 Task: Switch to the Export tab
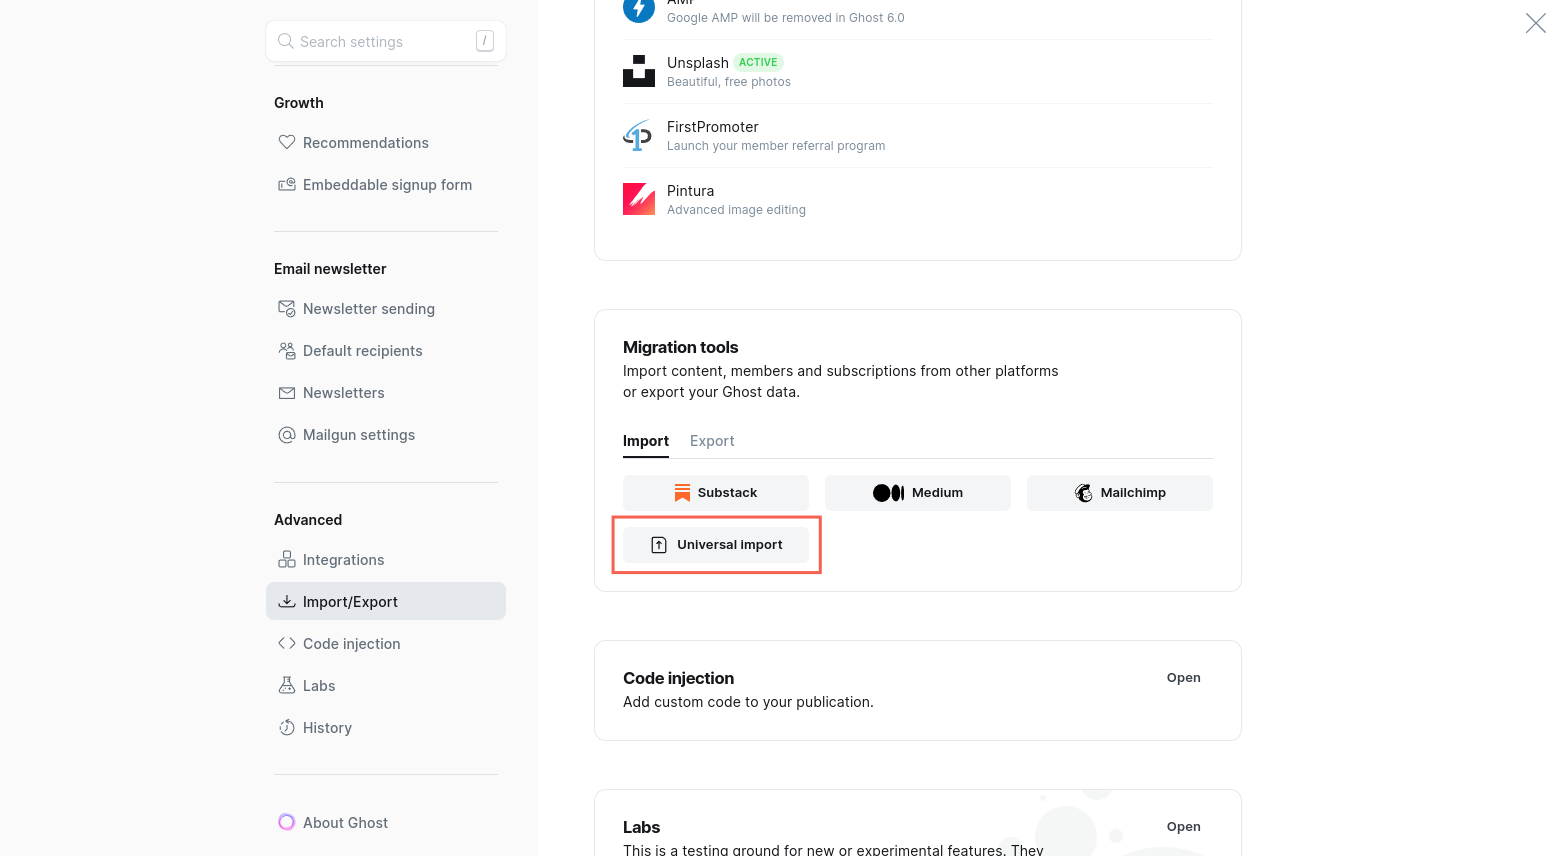(712, 441)
